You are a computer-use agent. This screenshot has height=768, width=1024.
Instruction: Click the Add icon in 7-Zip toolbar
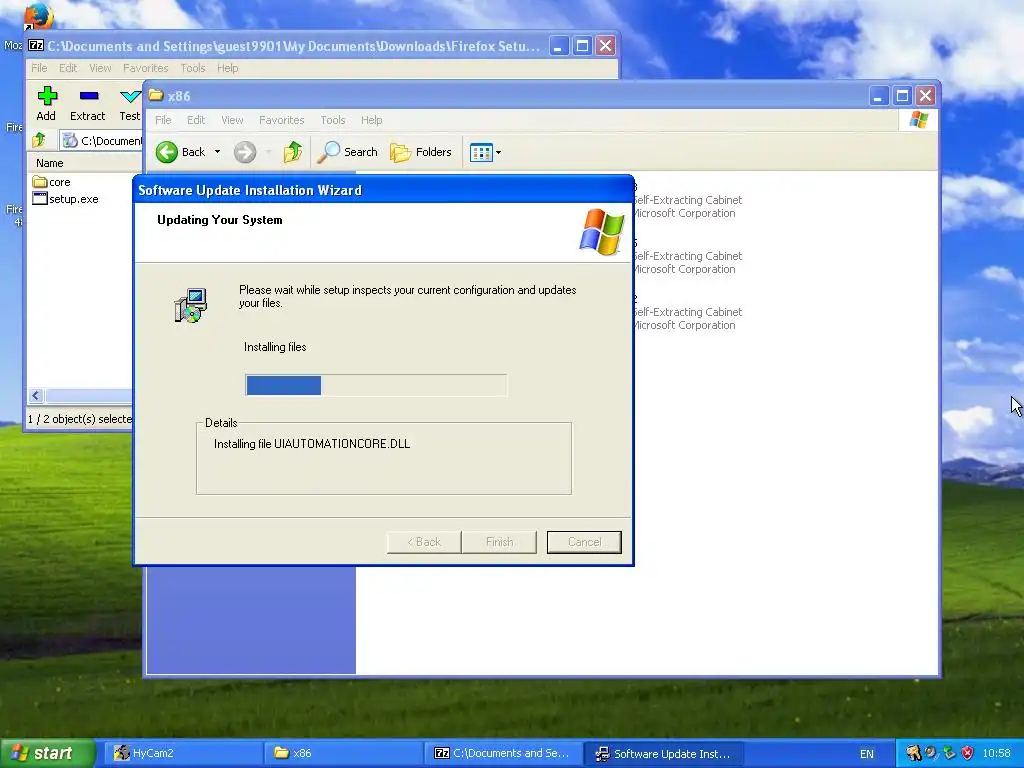point(46,103)
